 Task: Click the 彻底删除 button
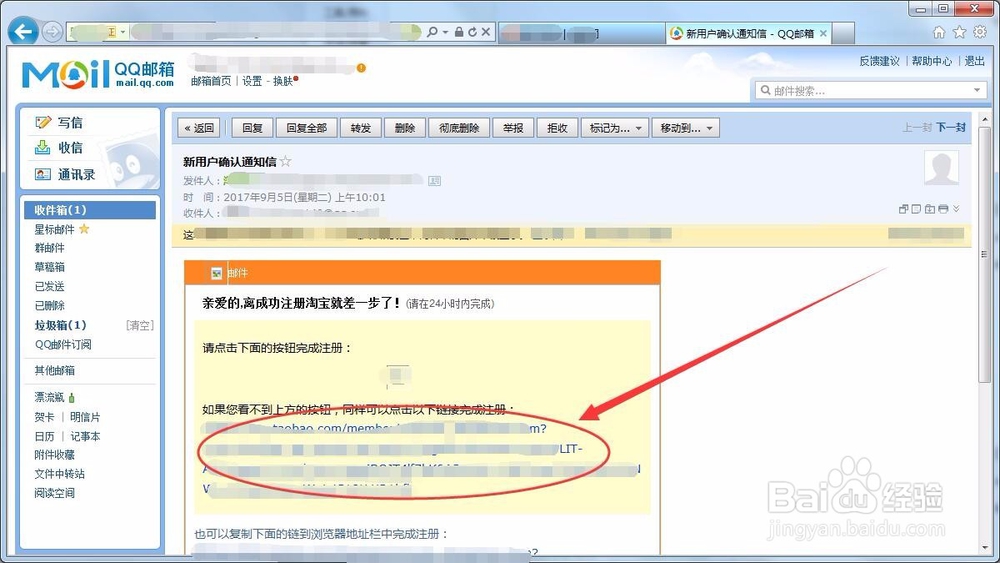pyautogui.click(x=459, y=128)
